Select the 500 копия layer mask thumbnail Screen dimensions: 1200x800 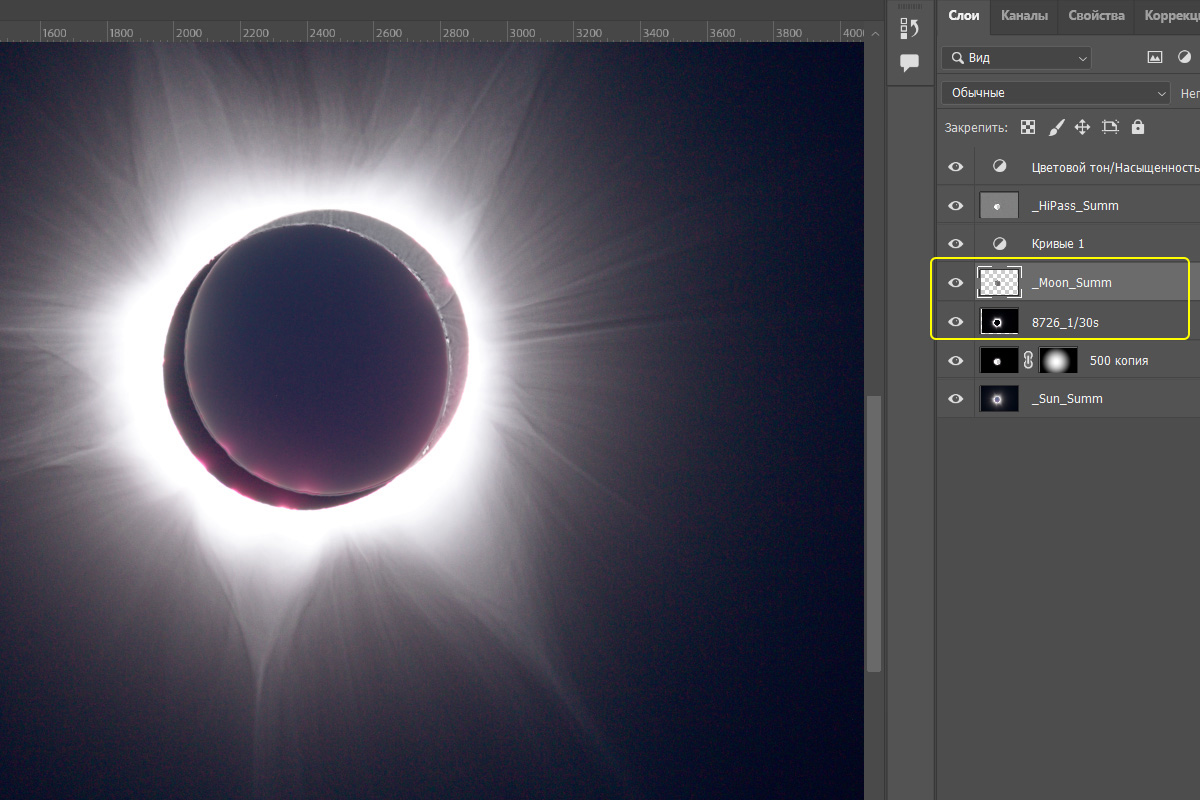tap(1059, 360)
